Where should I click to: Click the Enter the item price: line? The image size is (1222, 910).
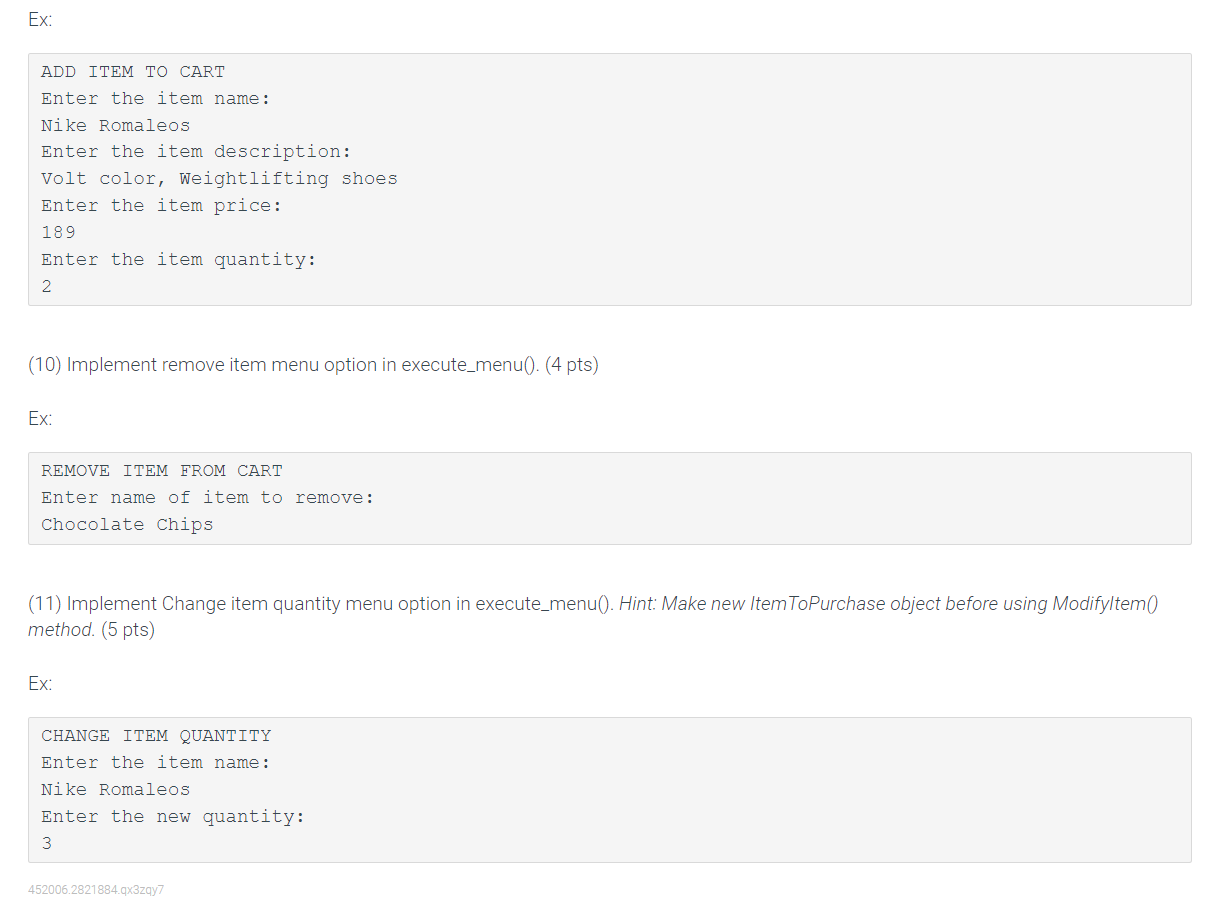pos(162,206)
